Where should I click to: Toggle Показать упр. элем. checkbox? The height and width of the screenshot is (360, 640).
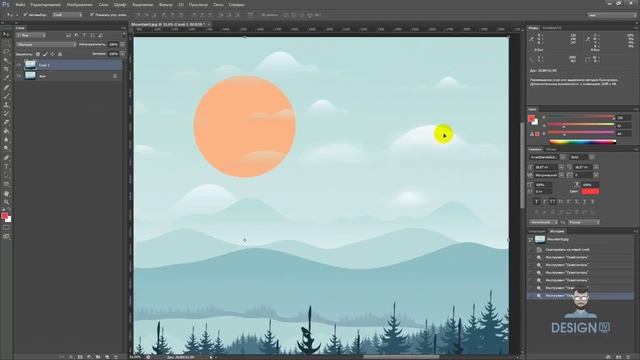(92, 15)
